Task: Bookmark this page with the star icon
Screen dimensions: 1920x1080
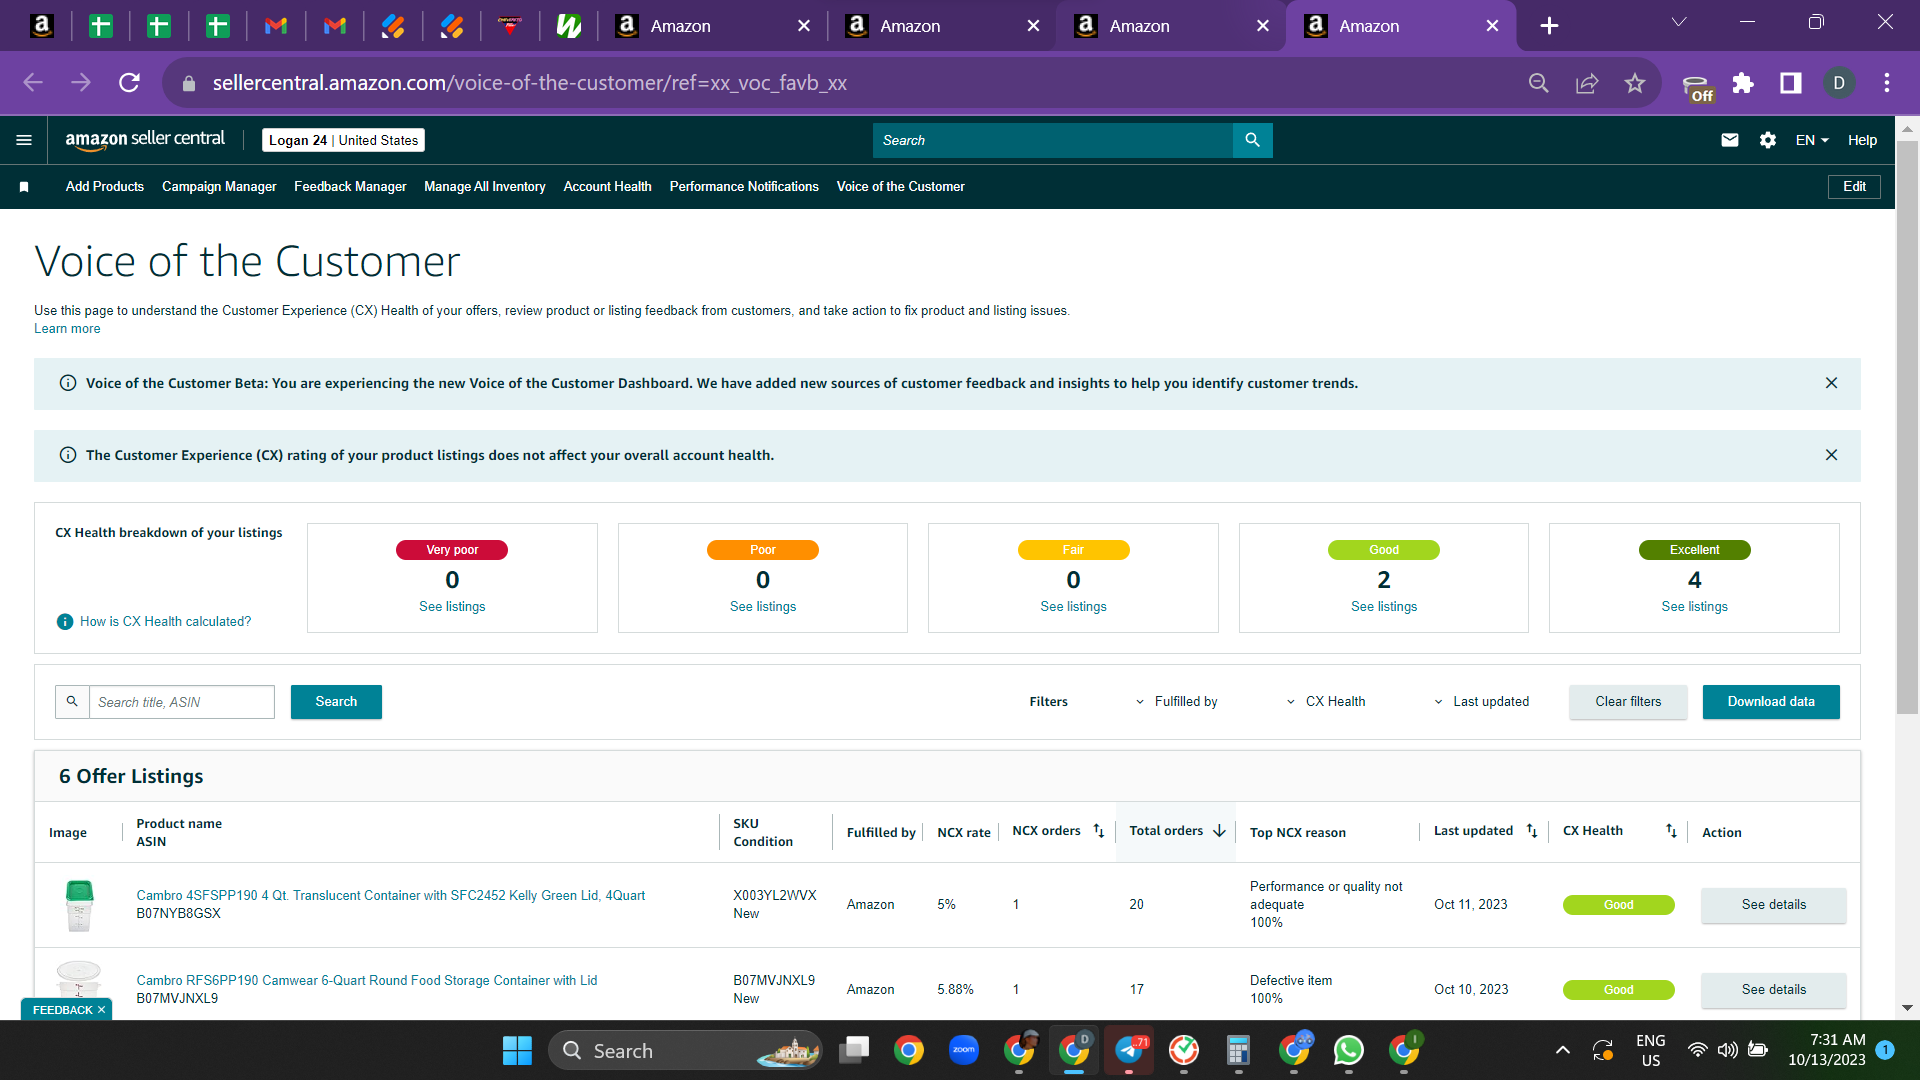Action: (x=1635, y=83)
